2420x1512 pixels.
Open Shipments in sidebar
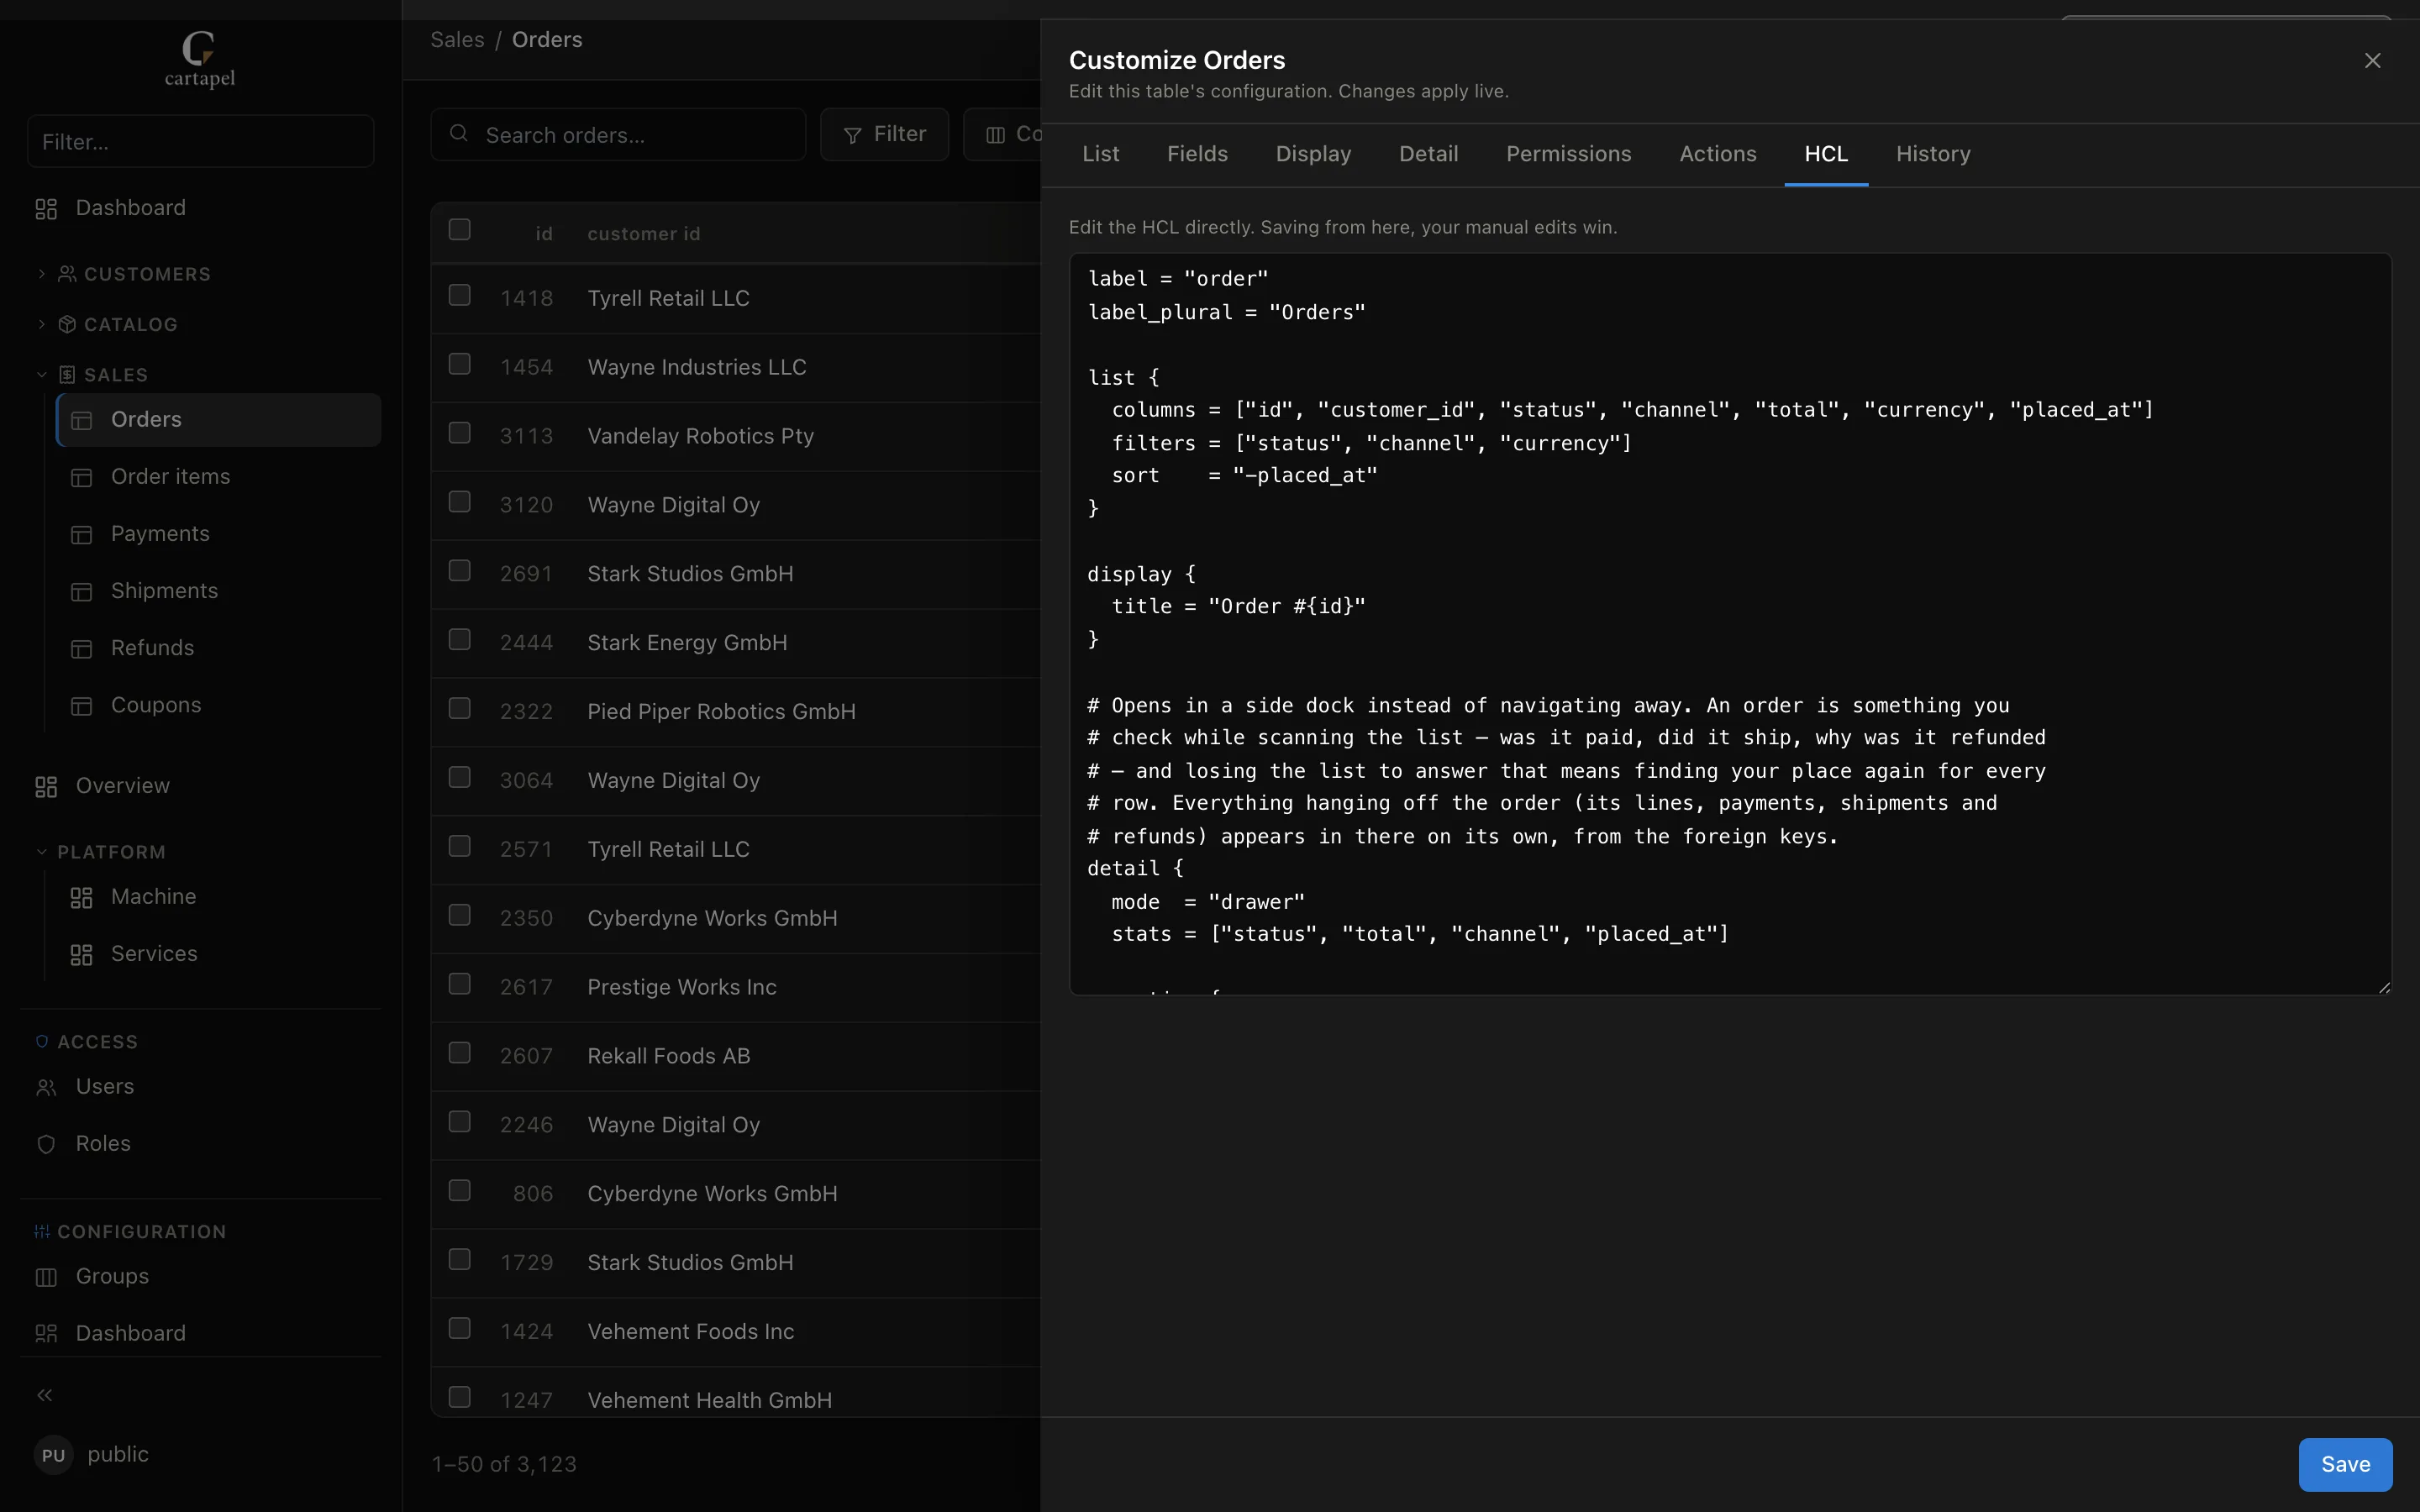[x=218, y=591]
